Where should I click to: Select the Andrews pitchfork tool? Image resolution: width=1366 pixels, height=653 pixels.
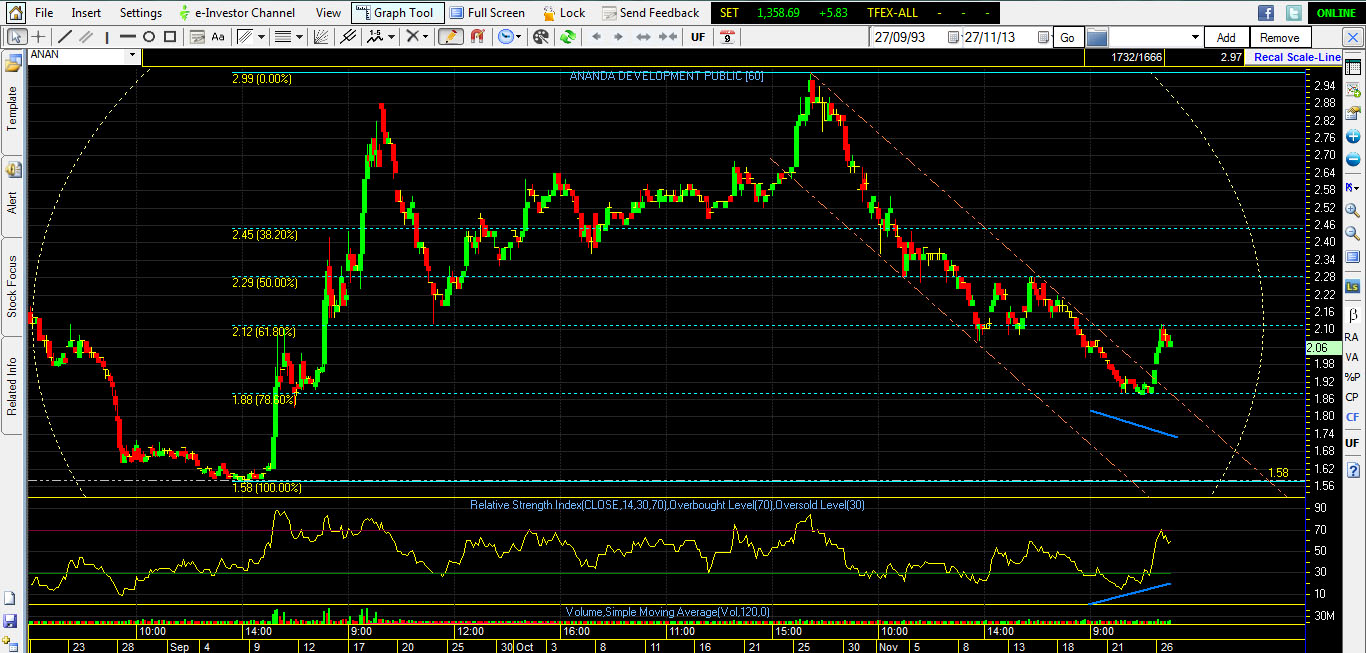(x=347, y=37)
